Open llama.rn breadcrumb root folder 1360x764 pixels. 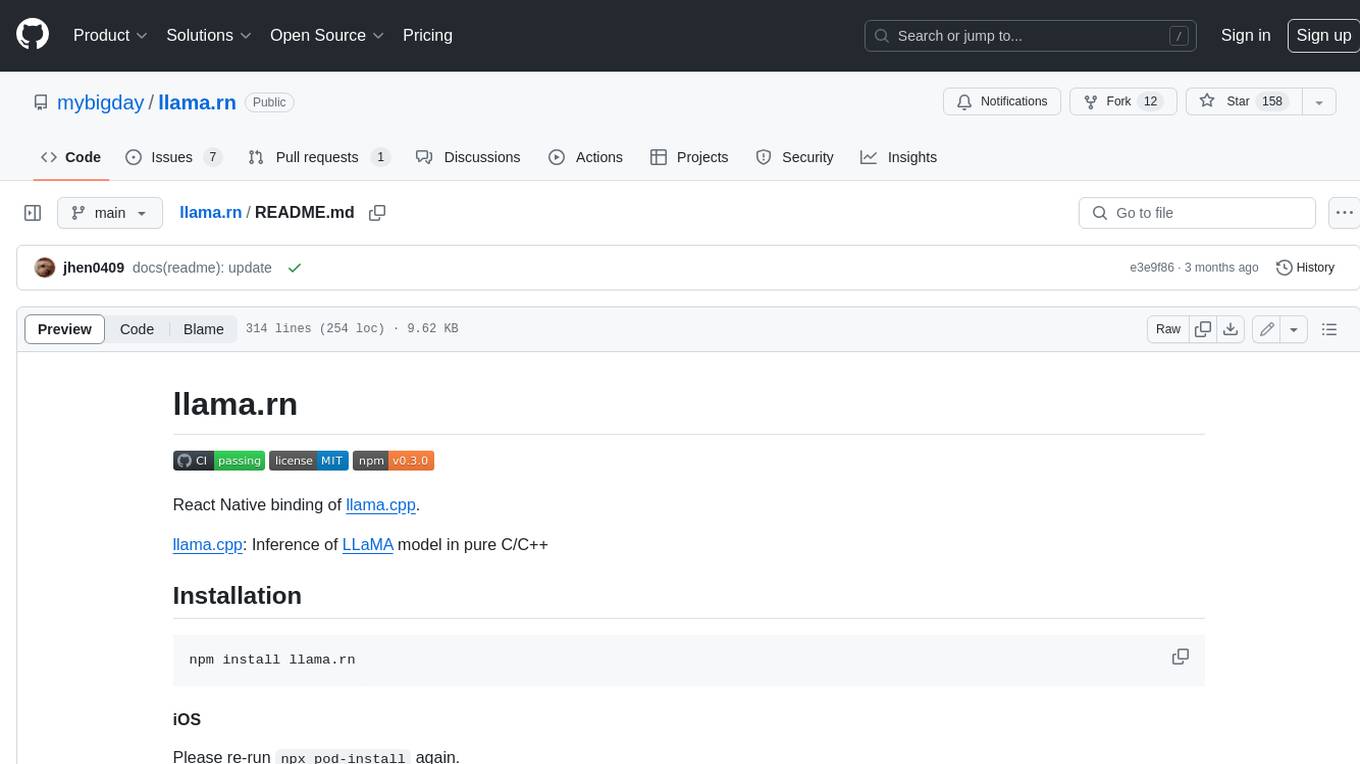pyautogui.click(x=210, y=212)
